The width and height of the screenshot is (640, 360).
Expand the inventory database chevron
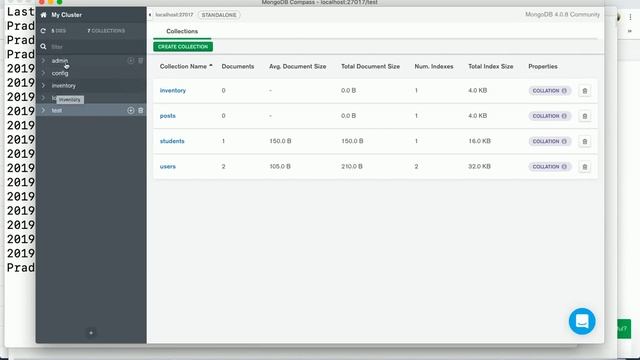tap(43, 86)
